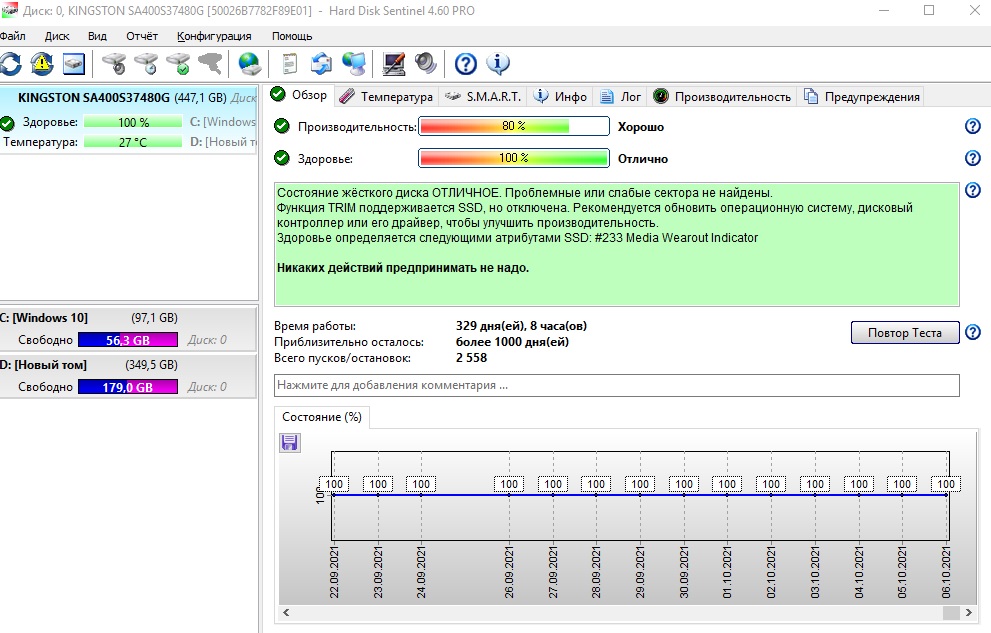The height and width of the screenshot is (633, 991).
Task: Click the yellow warning refresh toolbar icon
Action: pyautogui.click(x=42, y=64)
